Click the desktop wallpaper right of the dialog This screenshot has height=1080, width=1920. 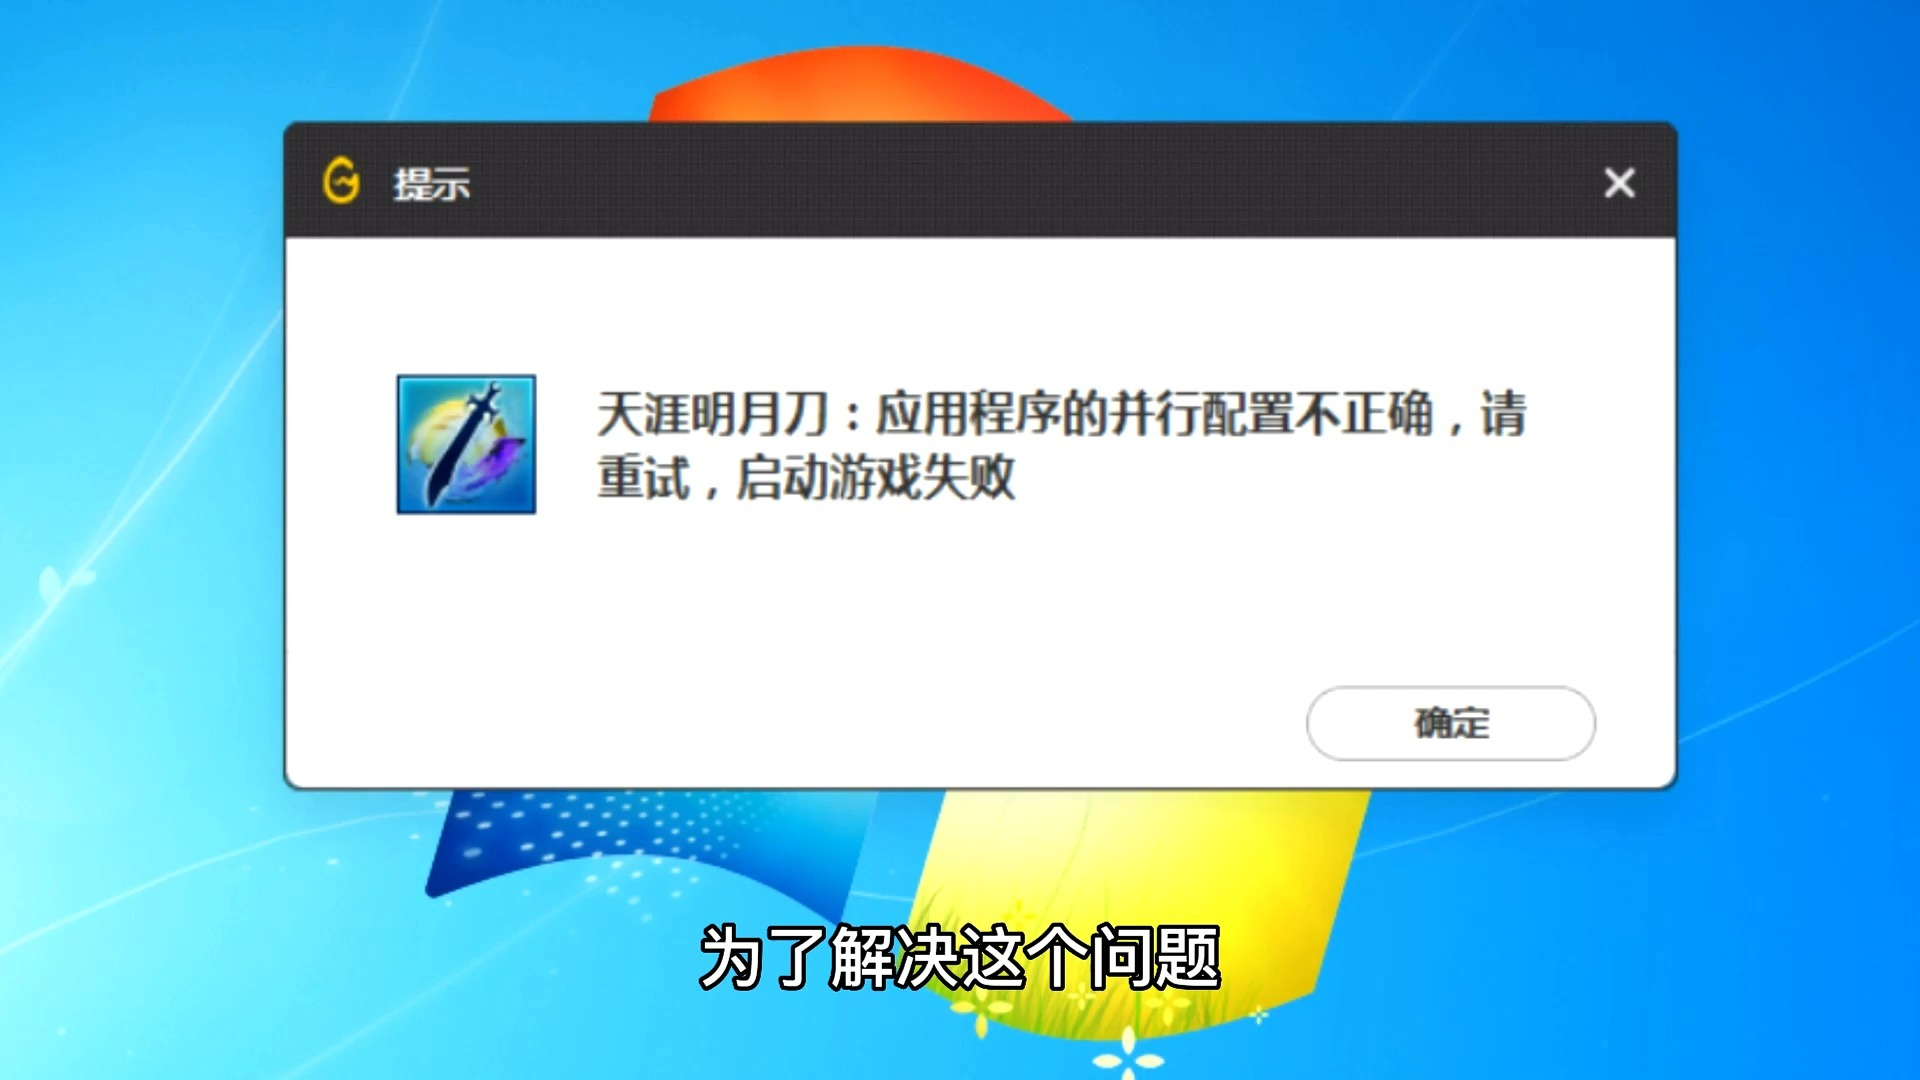click(x=1800, y=450)
